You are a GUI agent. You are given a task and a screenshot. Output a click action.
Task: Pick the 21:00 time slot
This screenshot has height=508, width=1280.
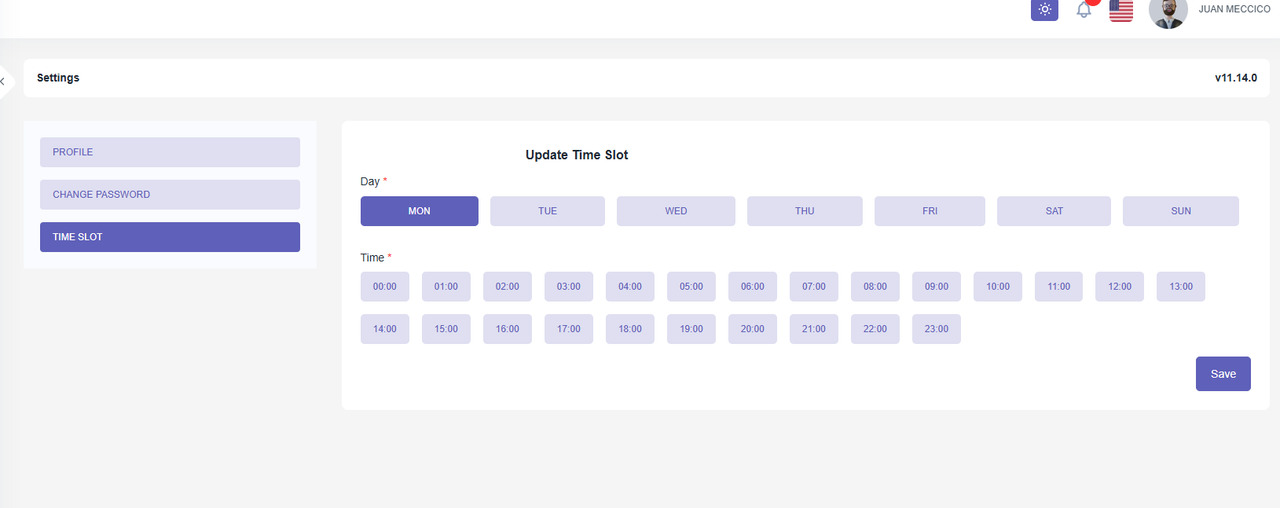(x=814, y=329)
